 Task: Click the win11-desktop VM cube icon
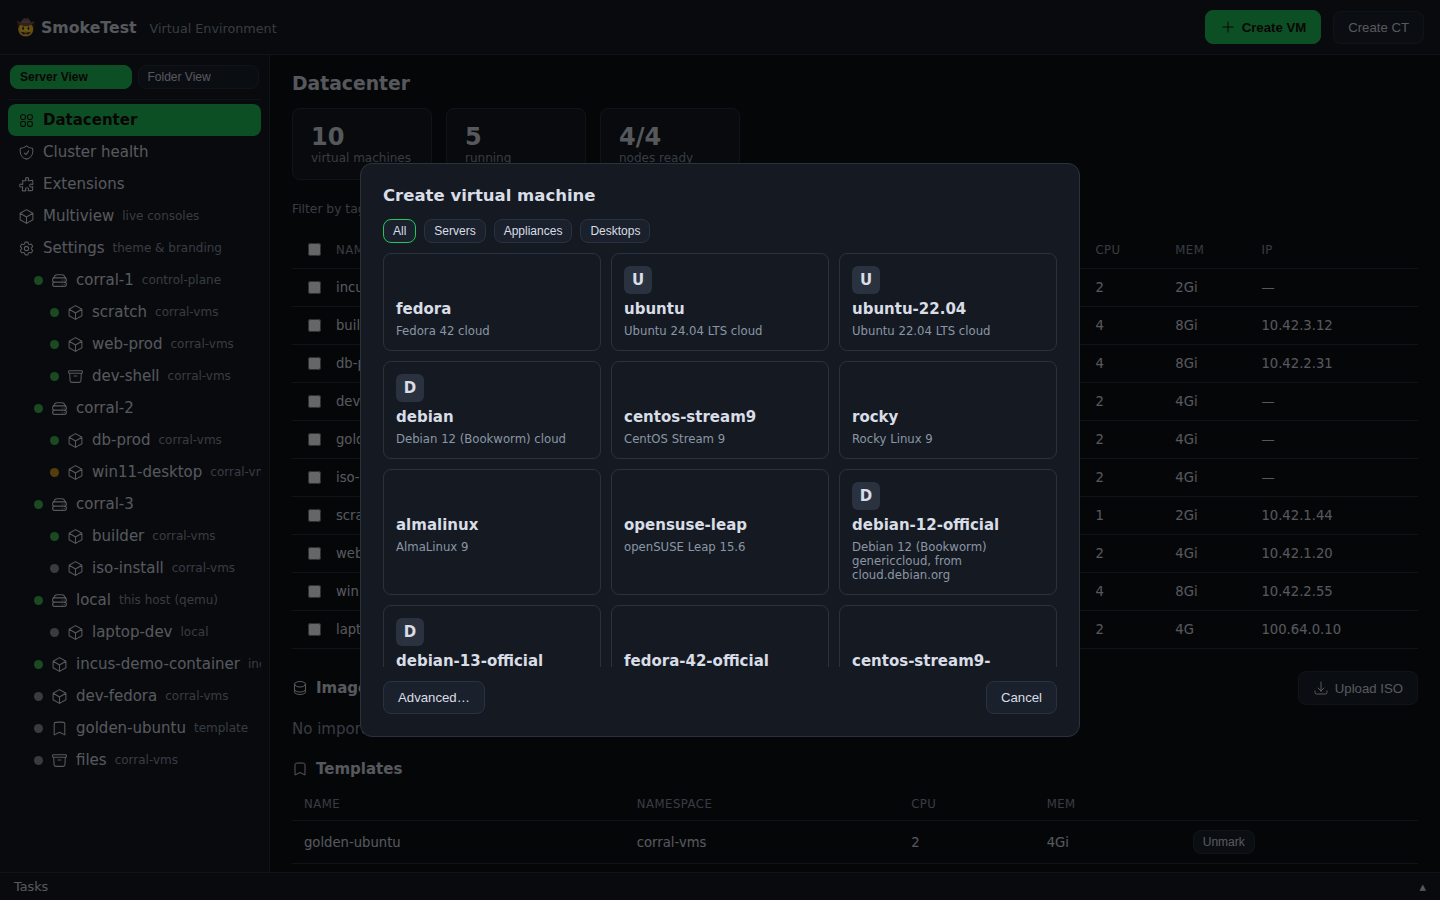(76, 472)
